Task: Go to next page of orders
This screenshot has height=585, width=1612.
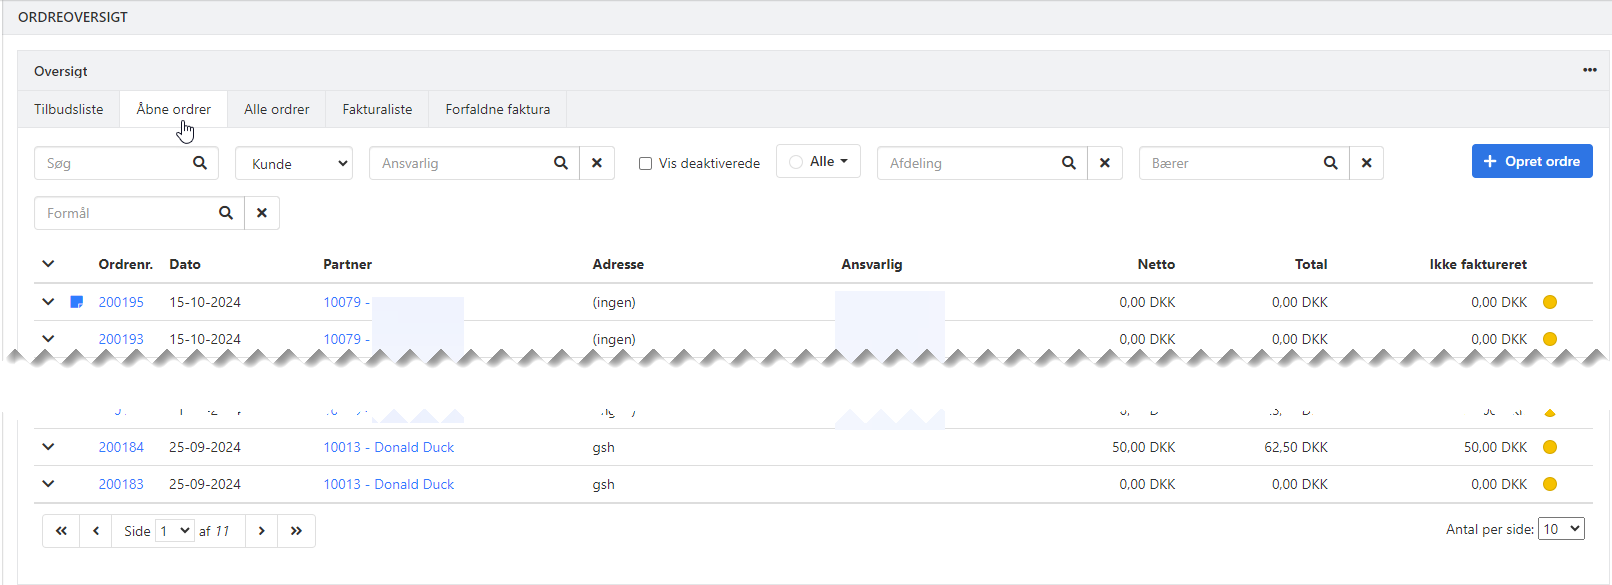Action: pyautogui.click(x=262, y=531)
